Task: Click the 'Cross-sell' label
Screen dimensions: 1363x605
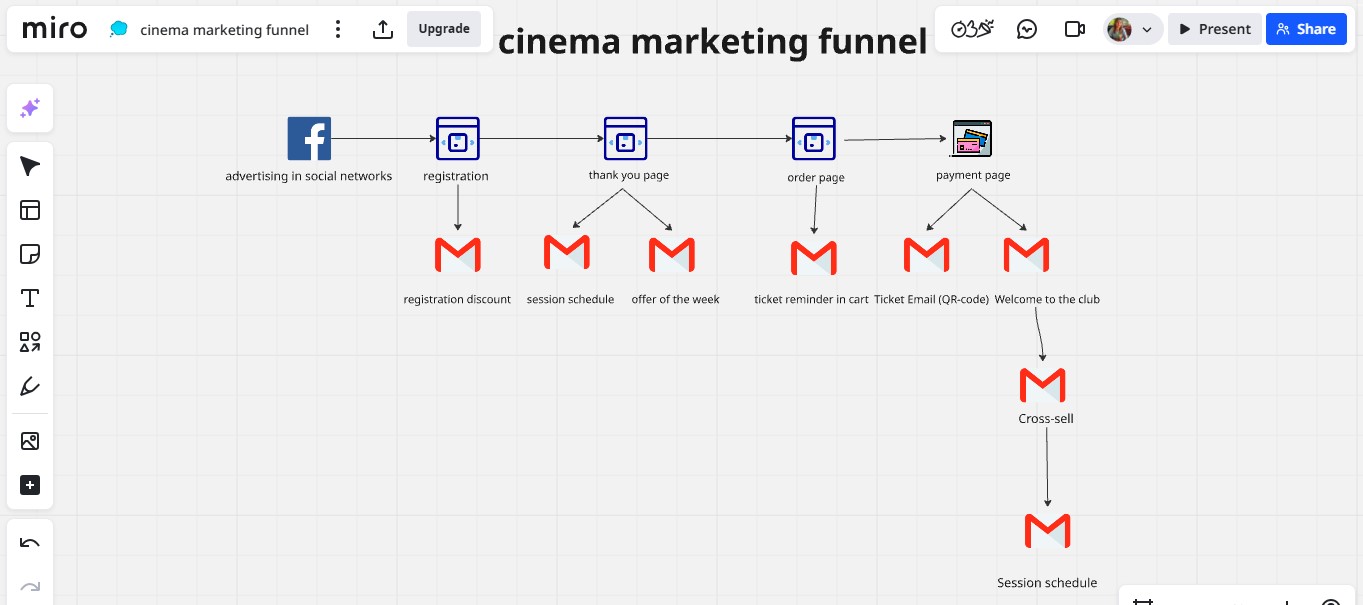Action: (x=1046, y=419)
